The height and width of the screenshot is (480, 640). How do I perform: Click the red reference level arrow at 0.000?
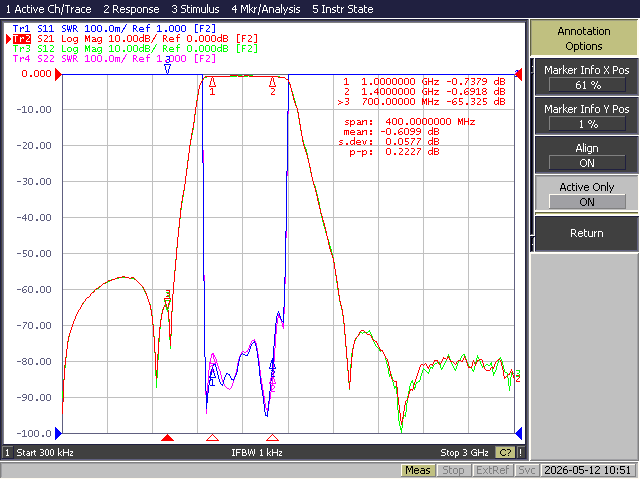58,74
